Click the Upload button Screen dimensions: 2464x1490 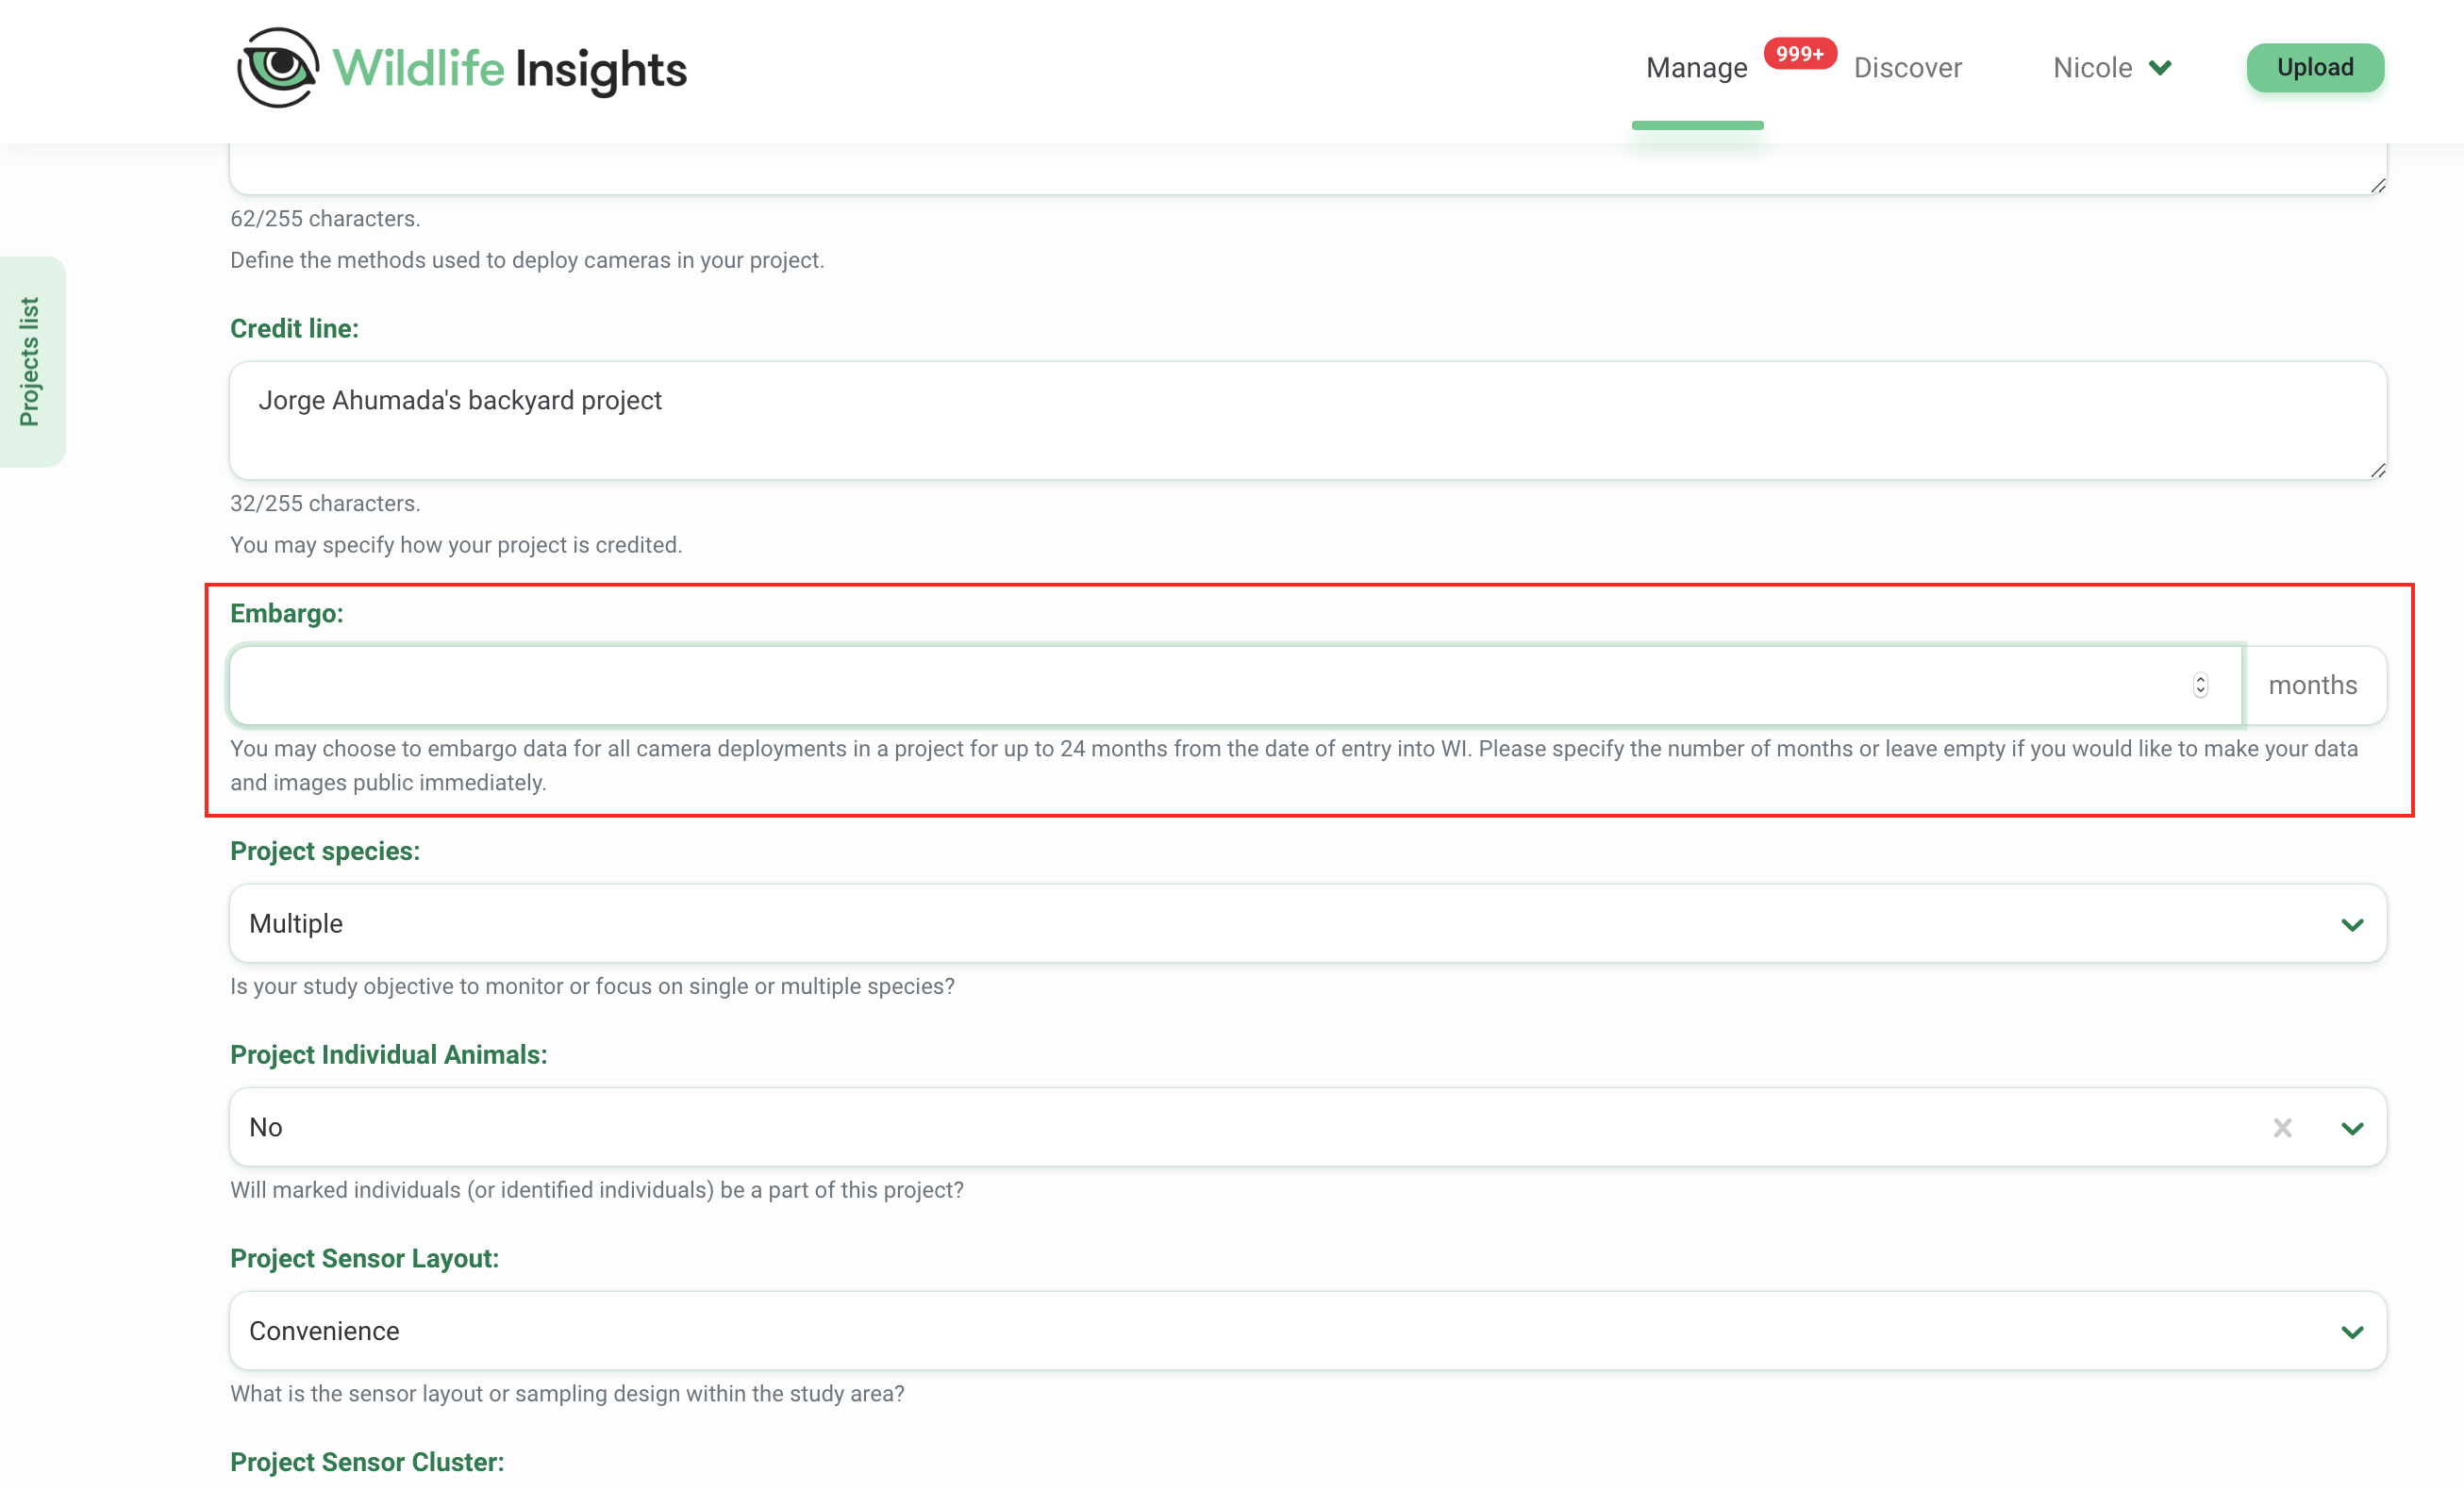(x=2314, y=67)
